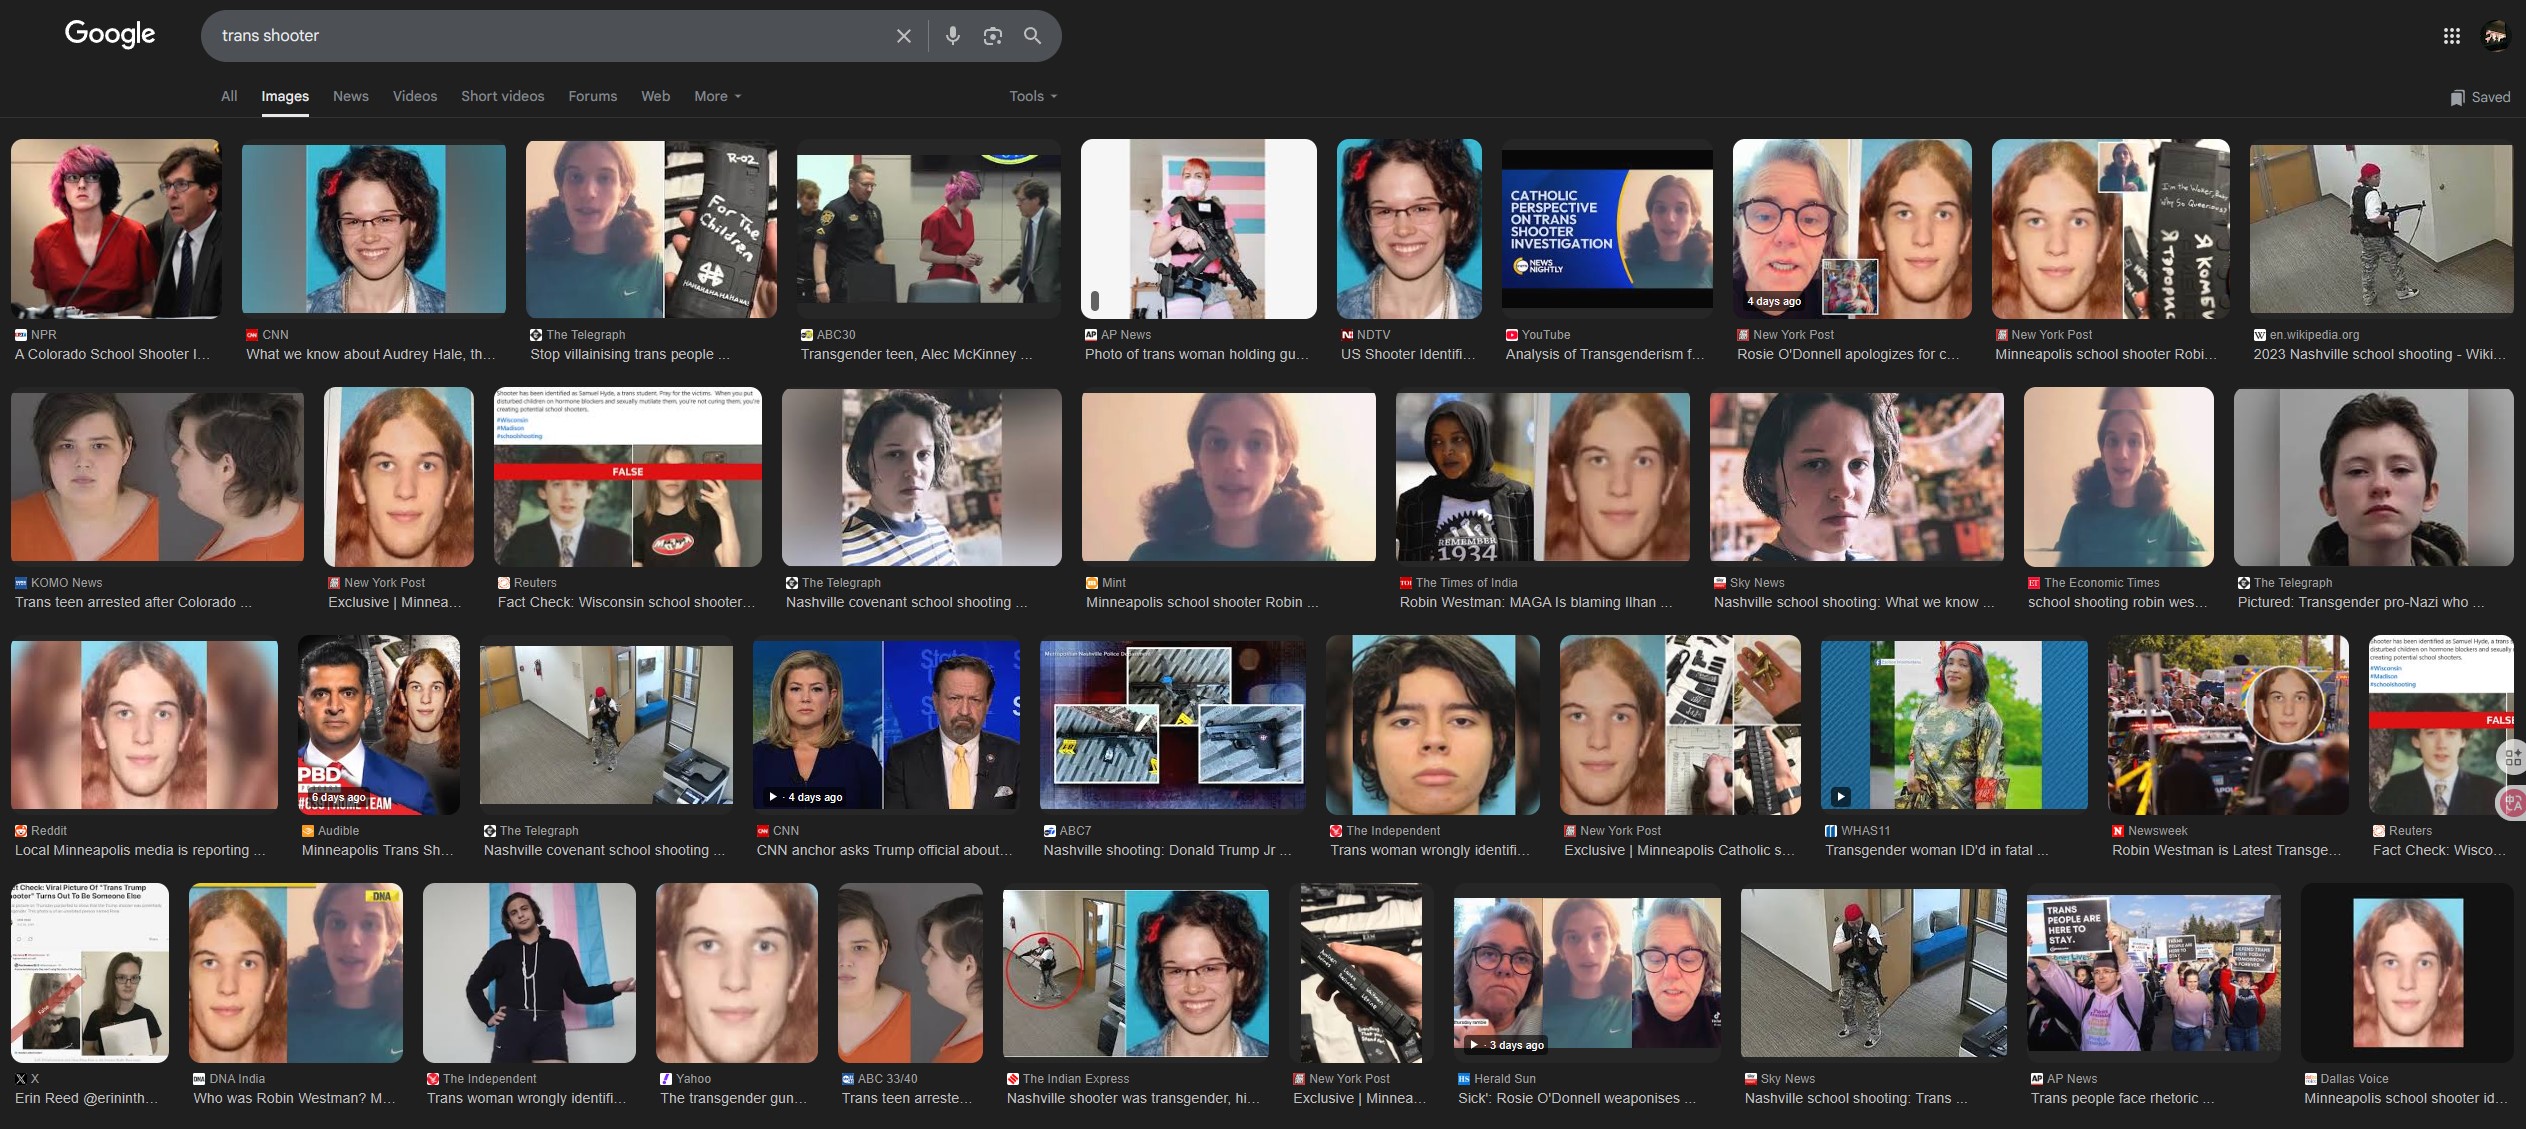Switch to the Videos tab
Image resolution: width=2526 pixels, height=1129 pixels.
(x=414, y=96)
